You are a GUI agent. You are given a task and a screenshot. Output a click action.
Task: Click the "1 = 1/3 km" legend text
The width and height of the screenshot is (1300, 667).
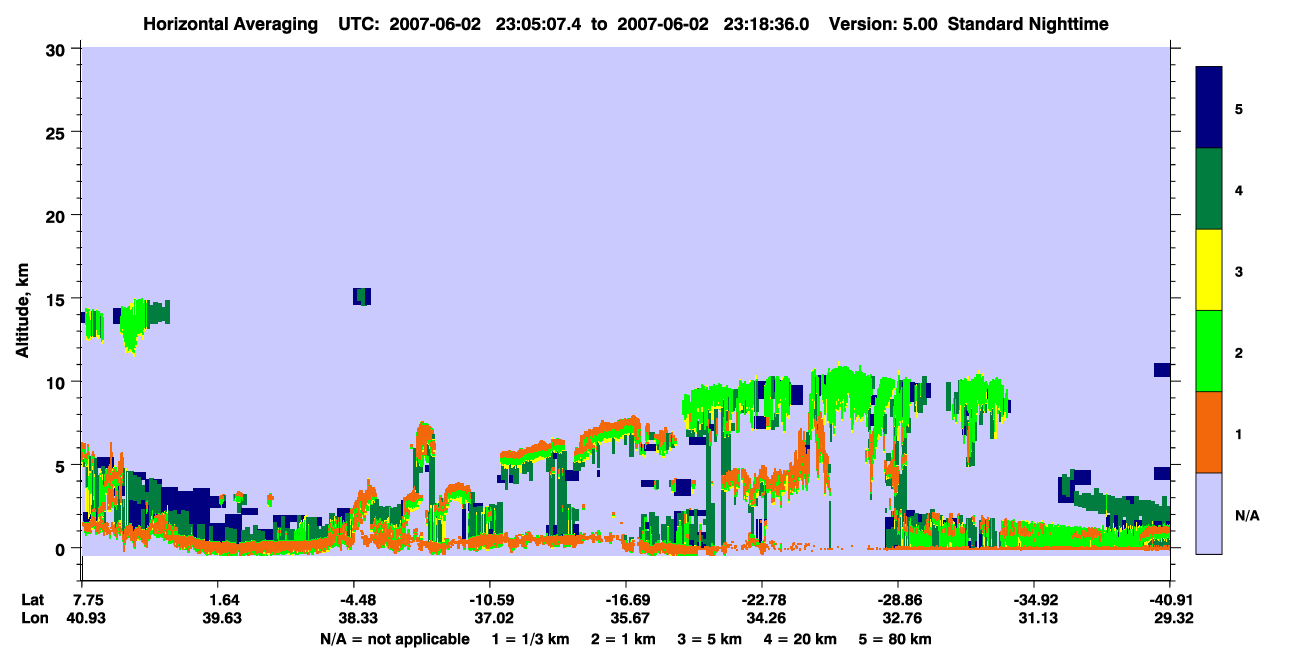click(x=530, y=639)
